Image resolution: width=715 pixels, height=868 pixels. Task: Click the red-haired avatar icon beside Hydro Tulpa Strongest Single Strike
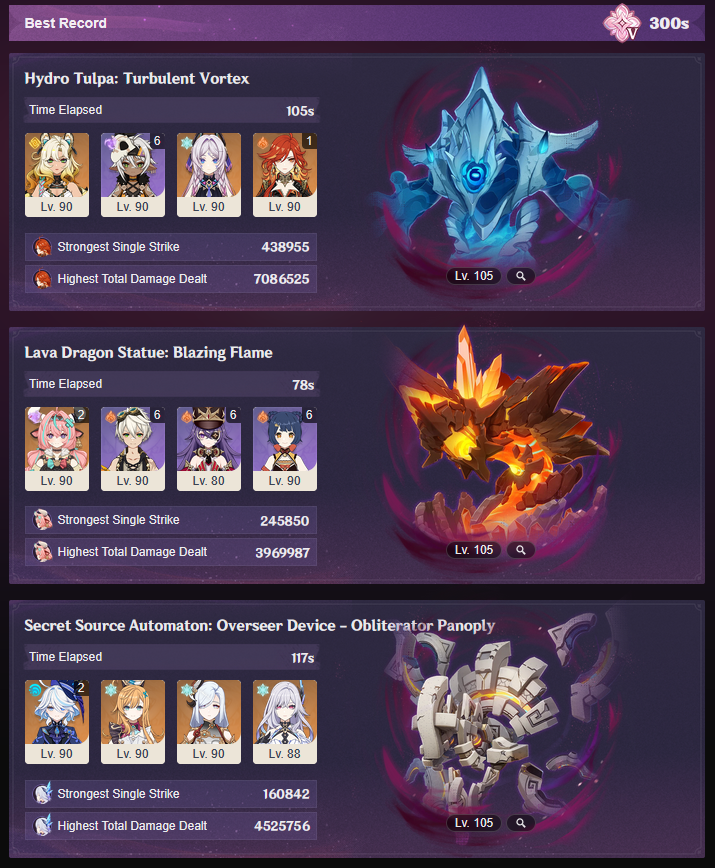tap(42, 247)
